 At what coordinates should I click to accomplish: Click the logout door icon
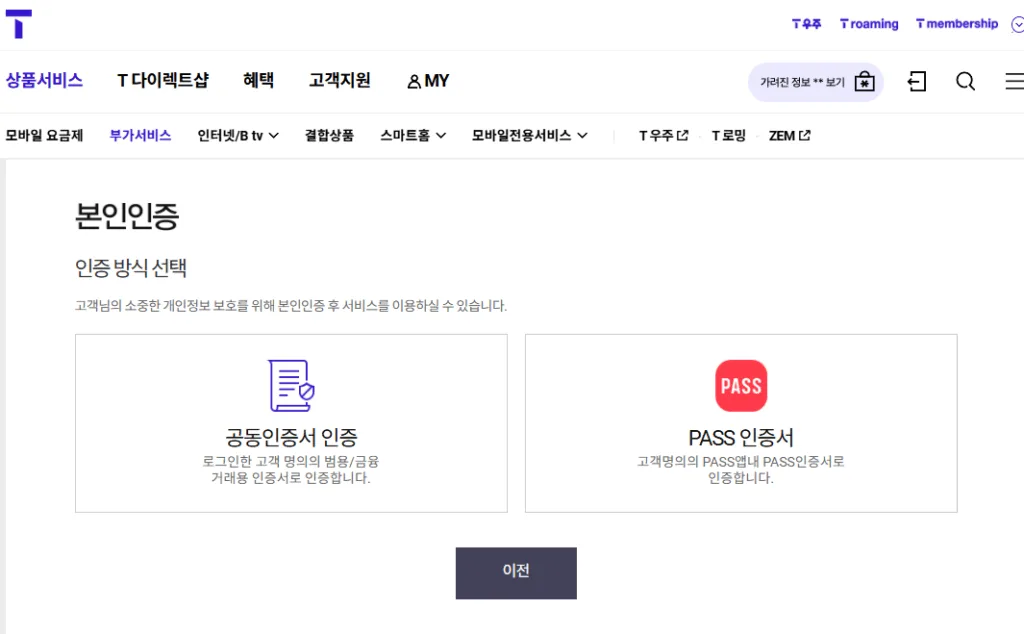[x=917, y=82]
